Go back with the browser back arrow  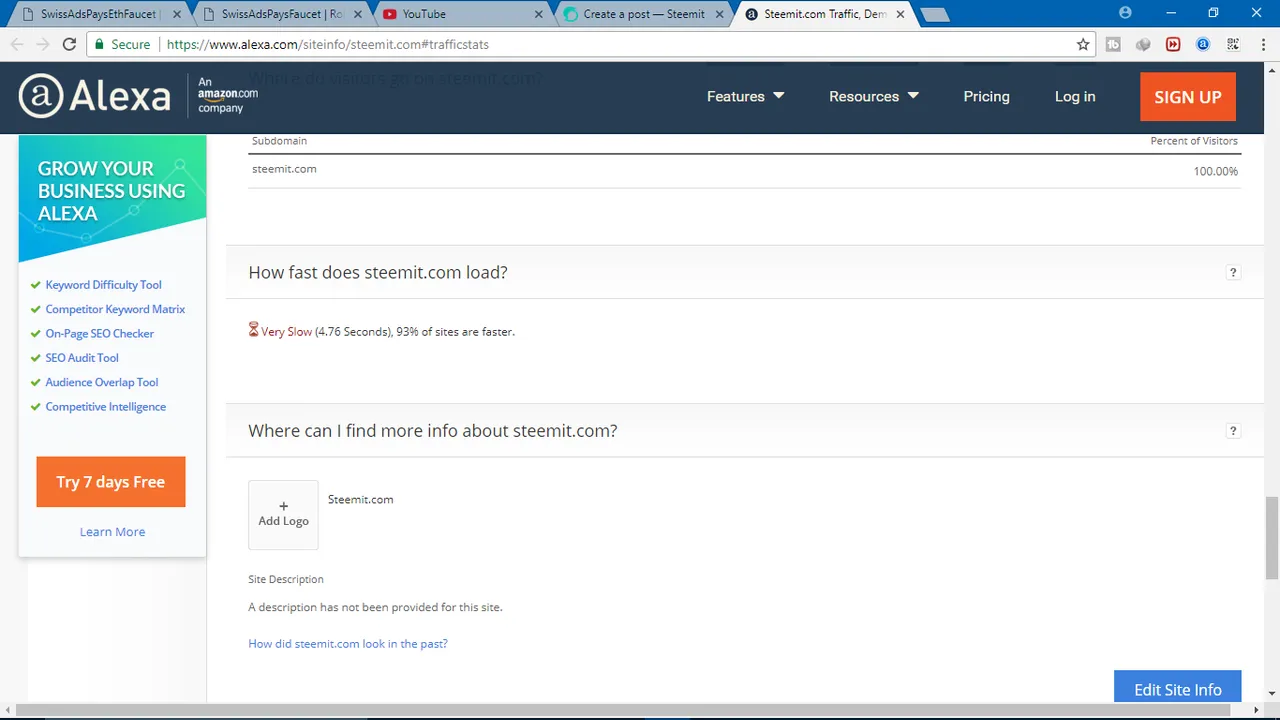point(17,44)
